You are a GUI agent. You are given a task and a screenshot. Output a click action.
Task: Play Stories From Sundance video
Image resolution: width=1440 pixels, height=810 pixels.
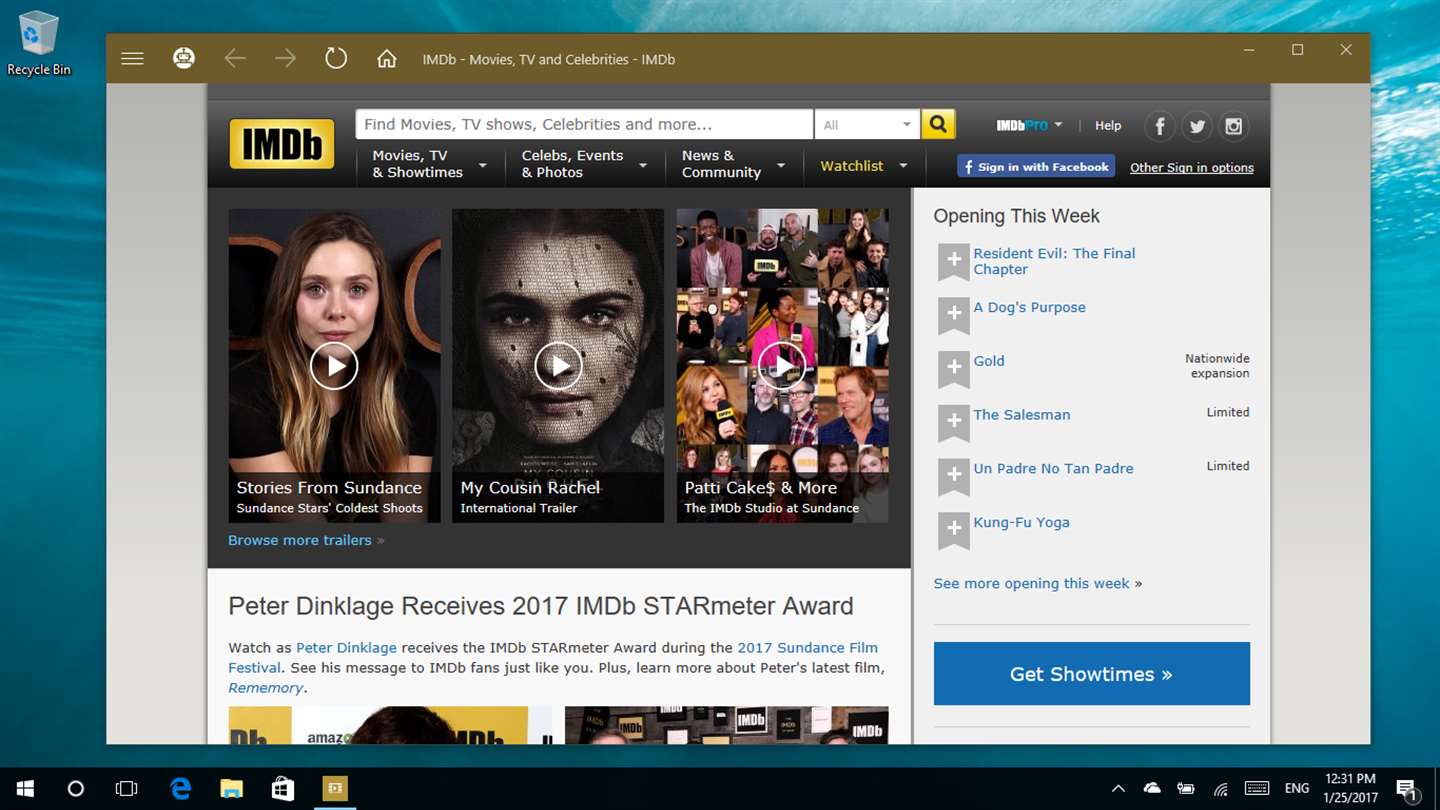click(x=334, y=366)
